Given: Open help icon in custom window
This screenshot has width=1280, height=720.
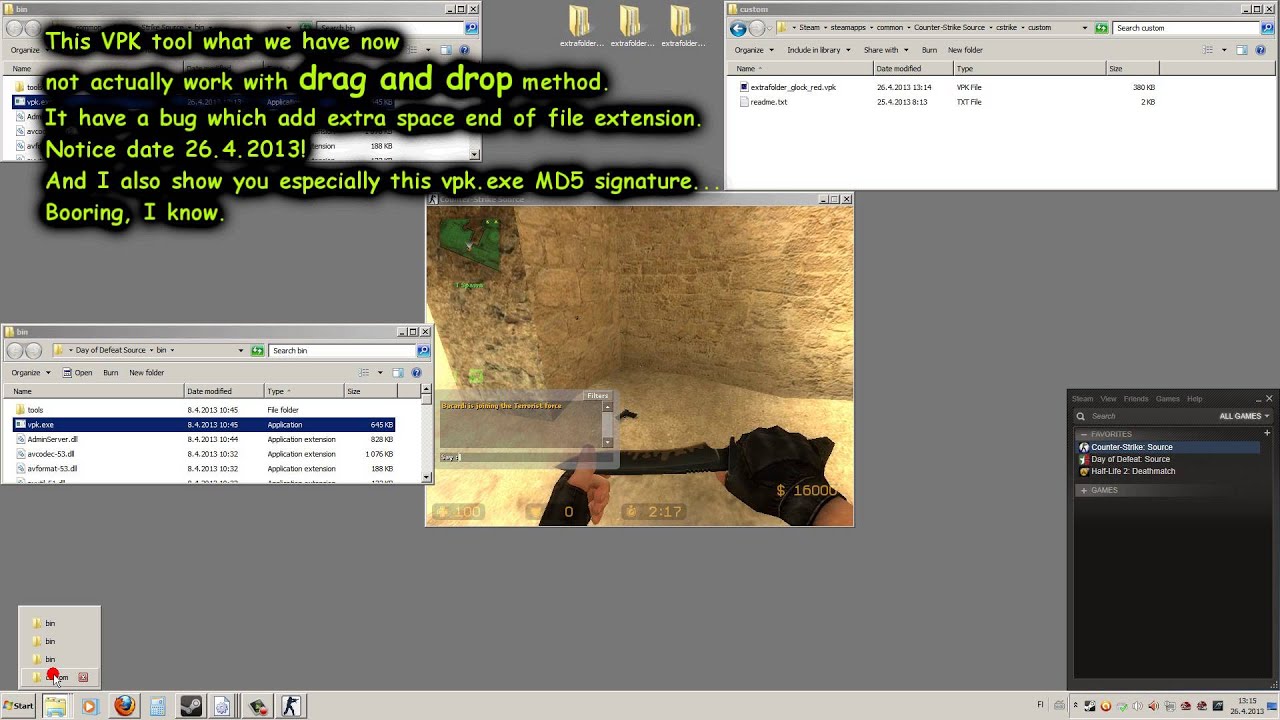Looking at the screenshot, I should (1263, 50).
